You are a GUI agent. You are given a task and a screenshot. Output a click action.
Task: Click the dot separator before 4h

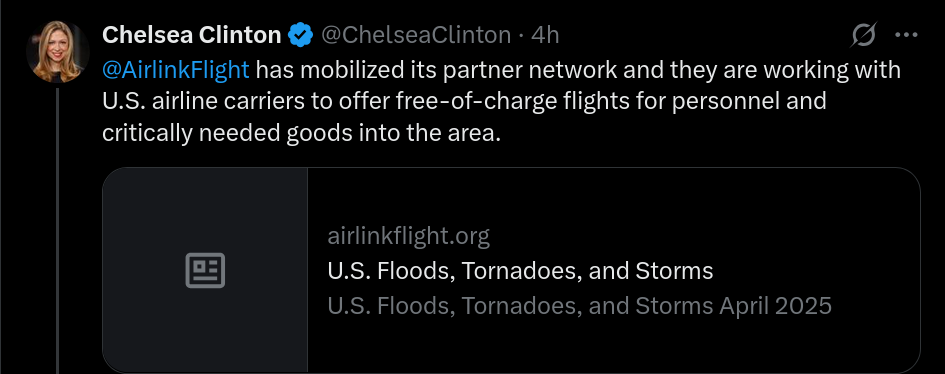tap(521, 36)
